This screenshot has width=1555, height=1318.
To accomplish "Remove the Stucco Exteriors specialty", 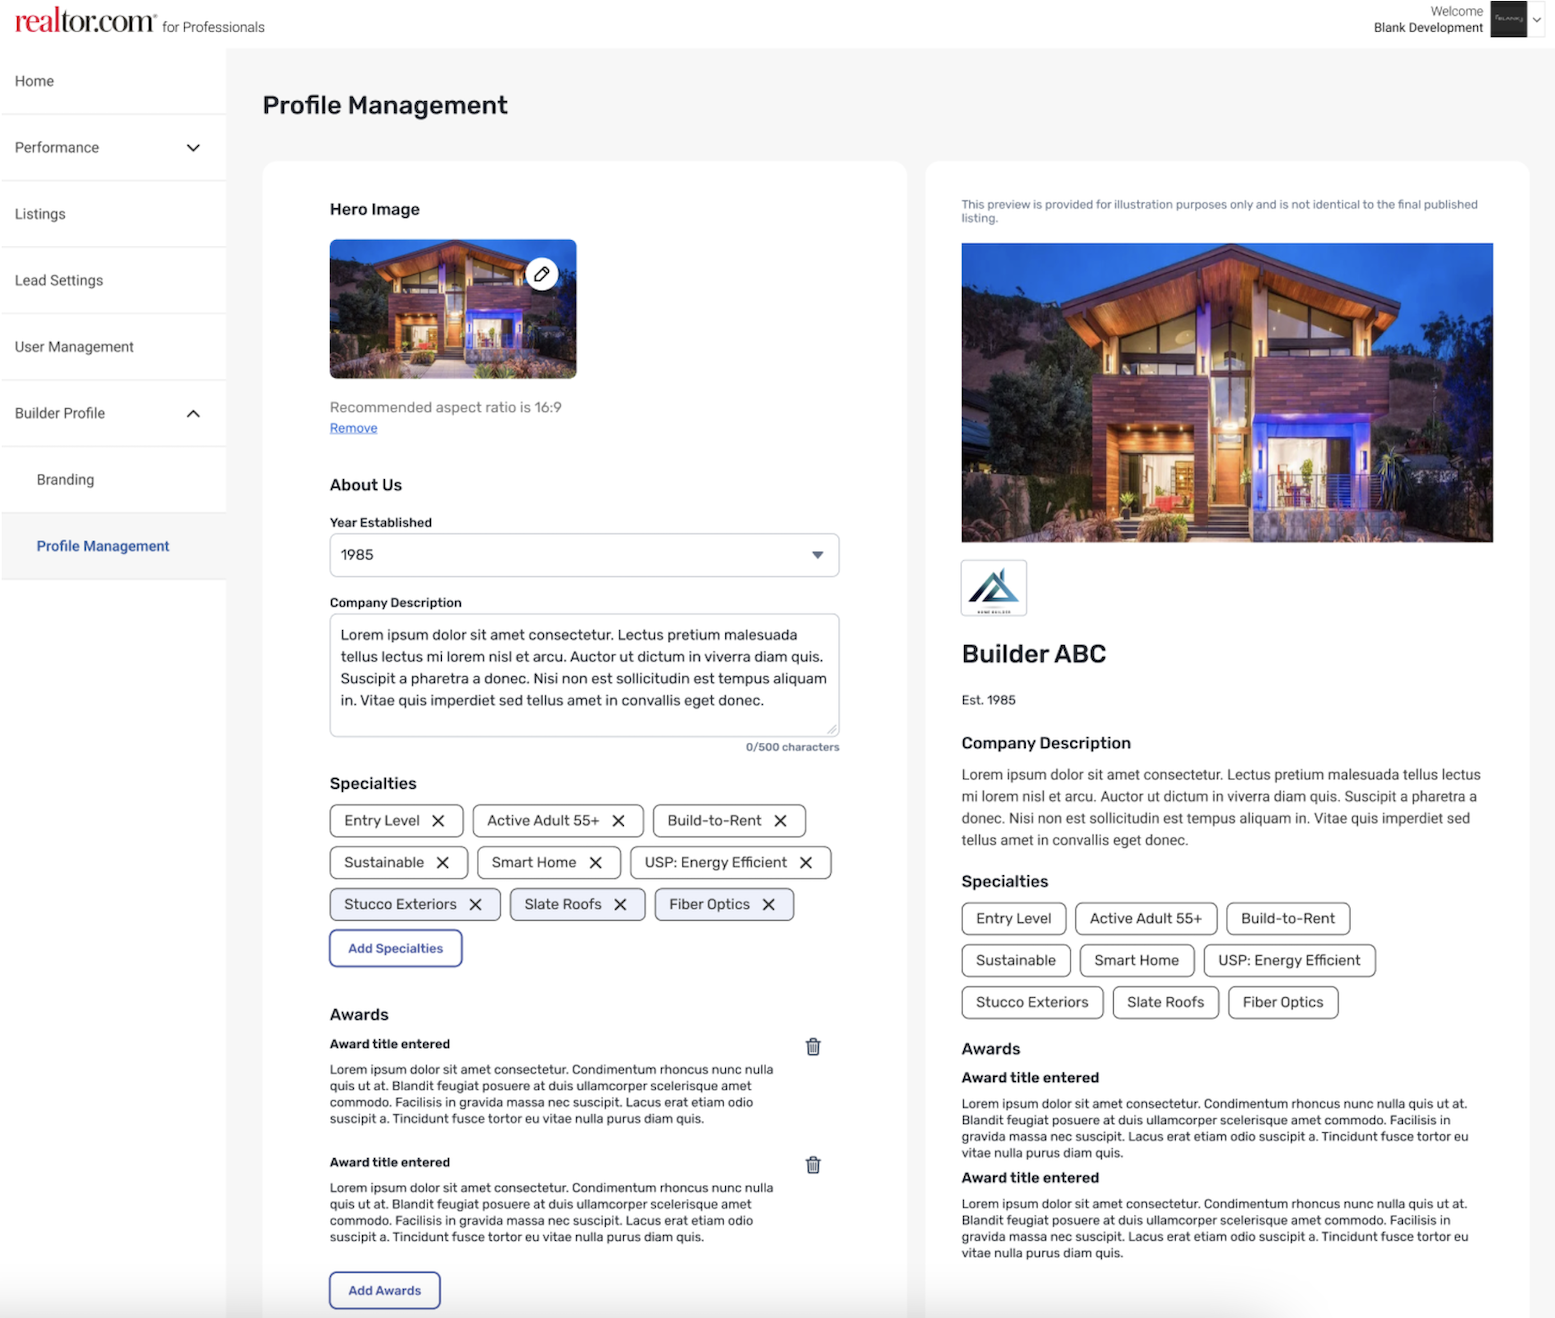I will click(476, 905).
